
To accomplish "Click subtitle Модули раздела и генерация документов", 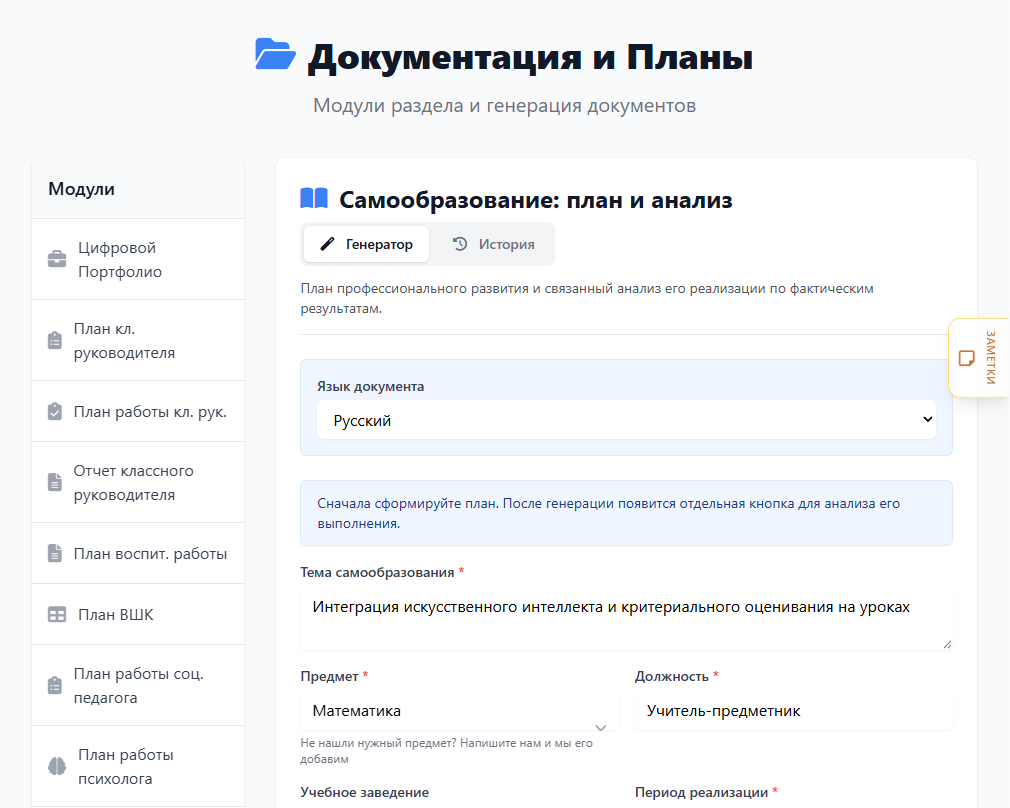I will (x=504, y=105).
